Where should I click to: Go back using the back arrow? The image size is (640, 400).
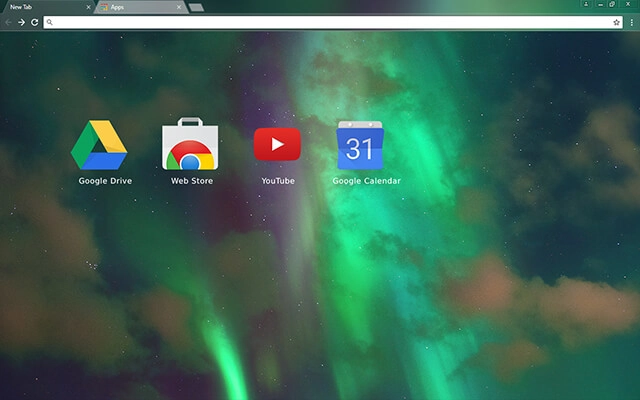pyautogui.click(x=8, y=22)
